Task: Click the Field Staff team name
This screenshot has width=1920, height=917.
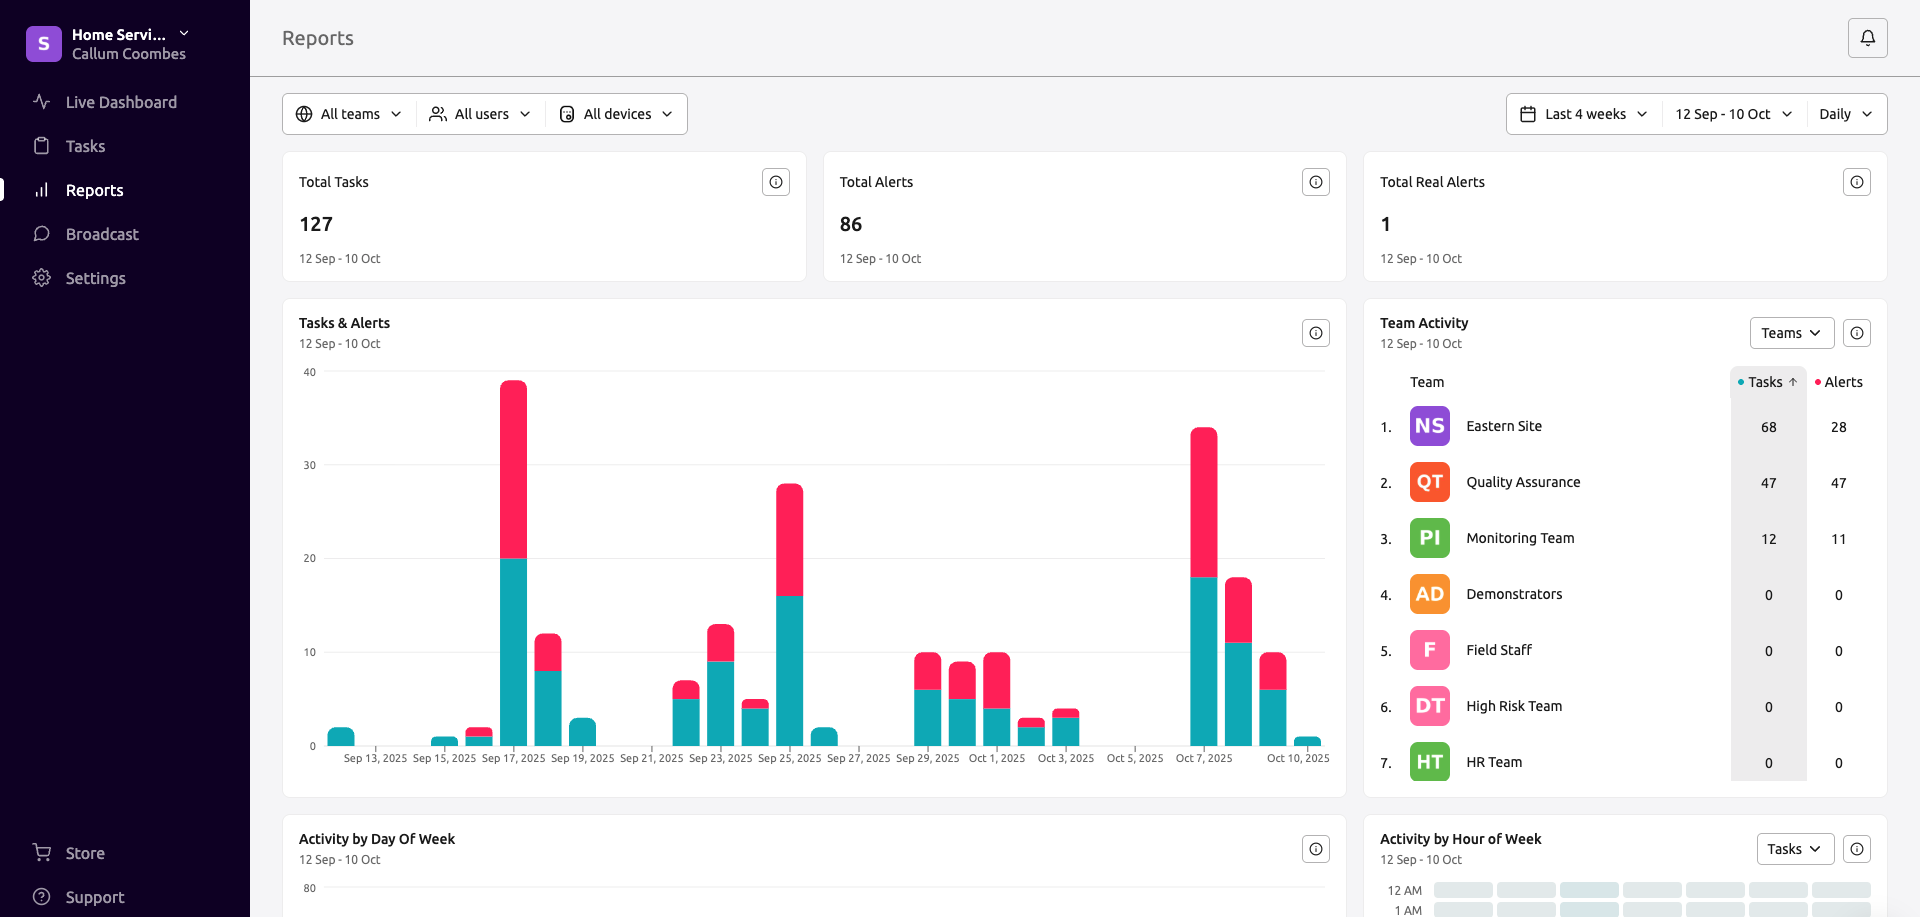Action: pyautogui.click(x=1499, y=650)
